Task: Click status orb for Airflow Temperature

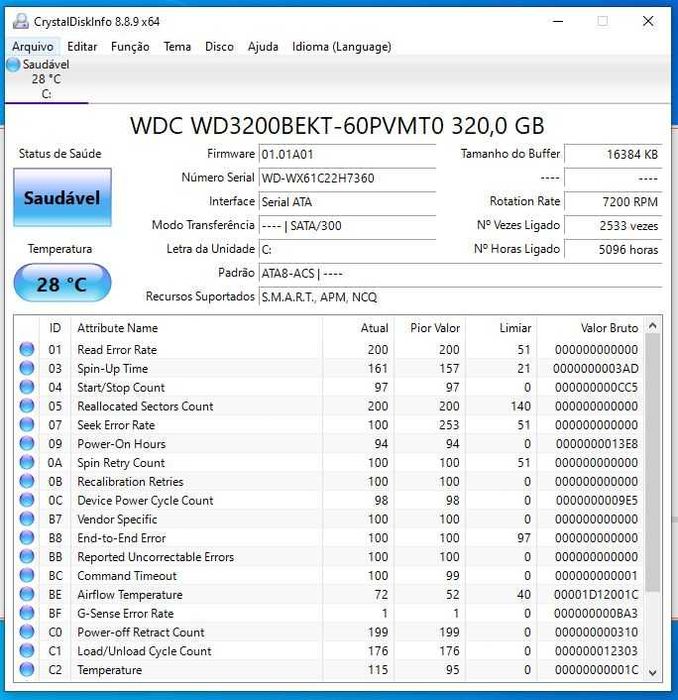Action: click(x=27, y=594)
